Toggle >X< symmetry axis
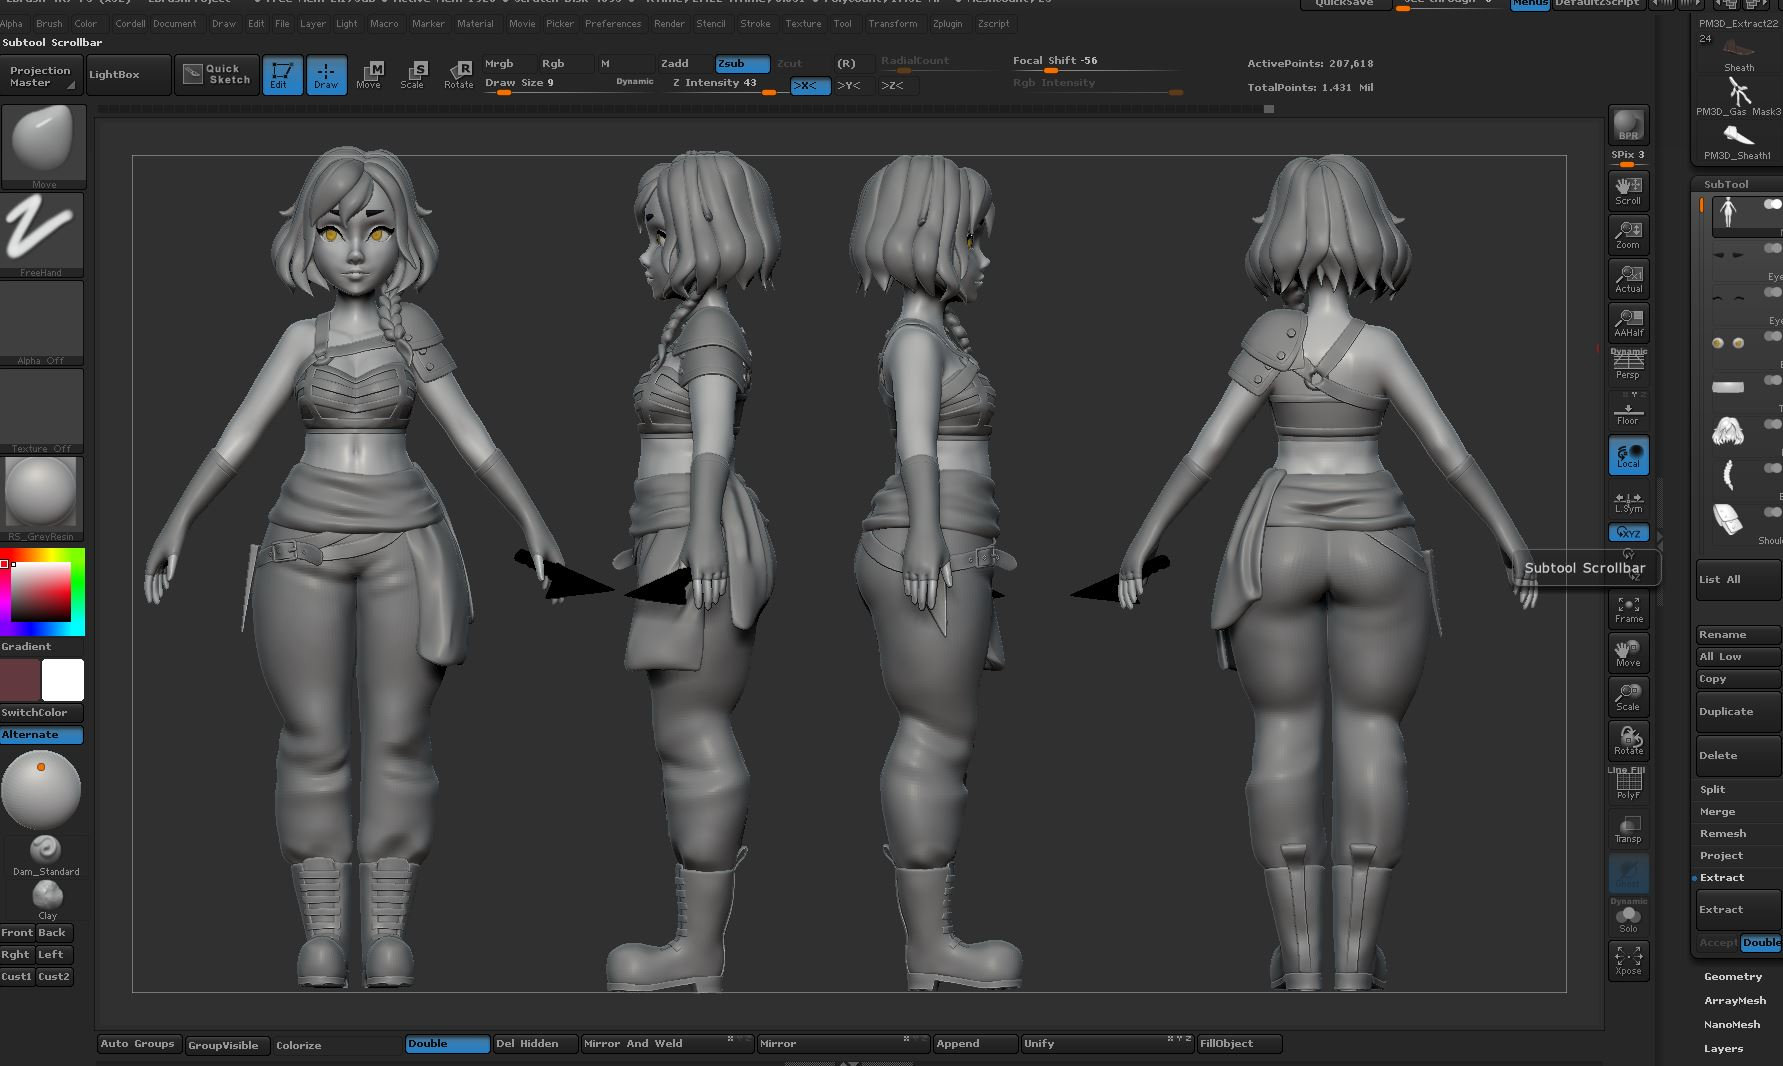1783x1066 pixels. click(810, 86)
